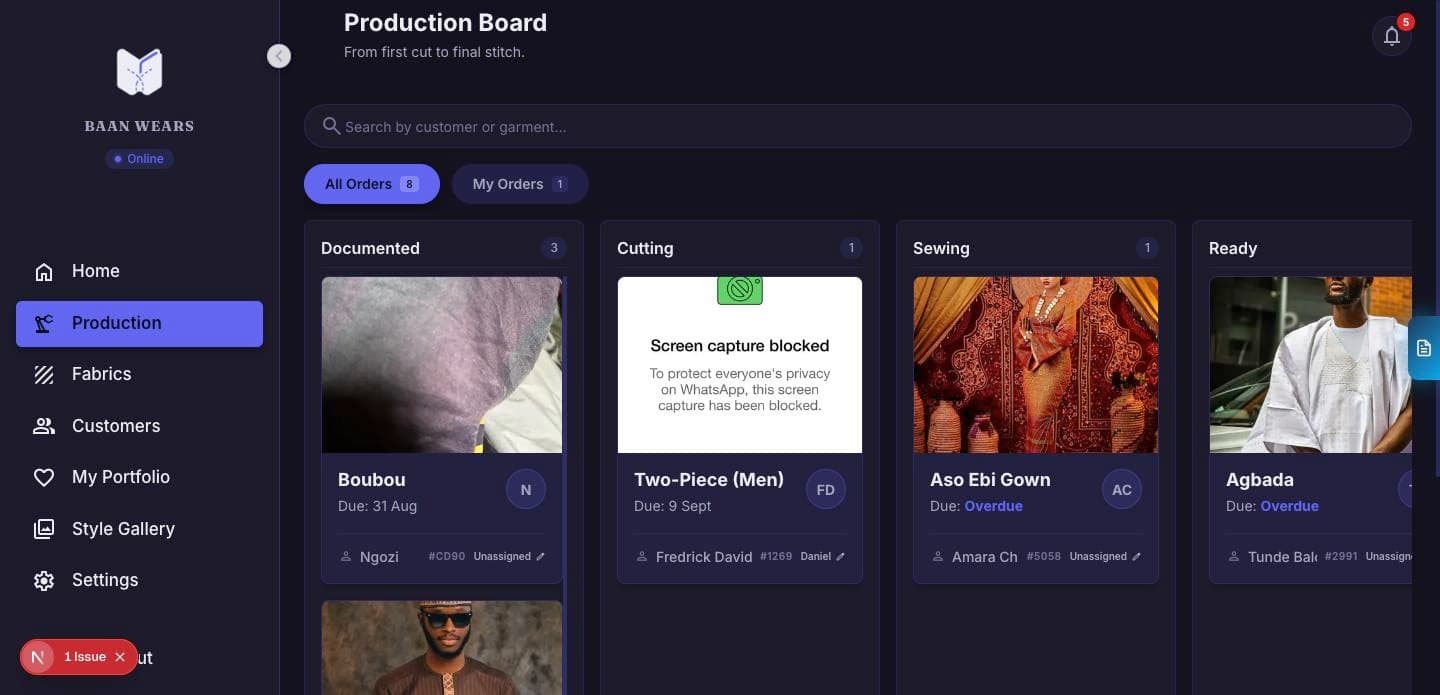The height and width of the screenshot is (695, 1440).
Task: Open the notifications bell
Action: (x=1391, y=37)
